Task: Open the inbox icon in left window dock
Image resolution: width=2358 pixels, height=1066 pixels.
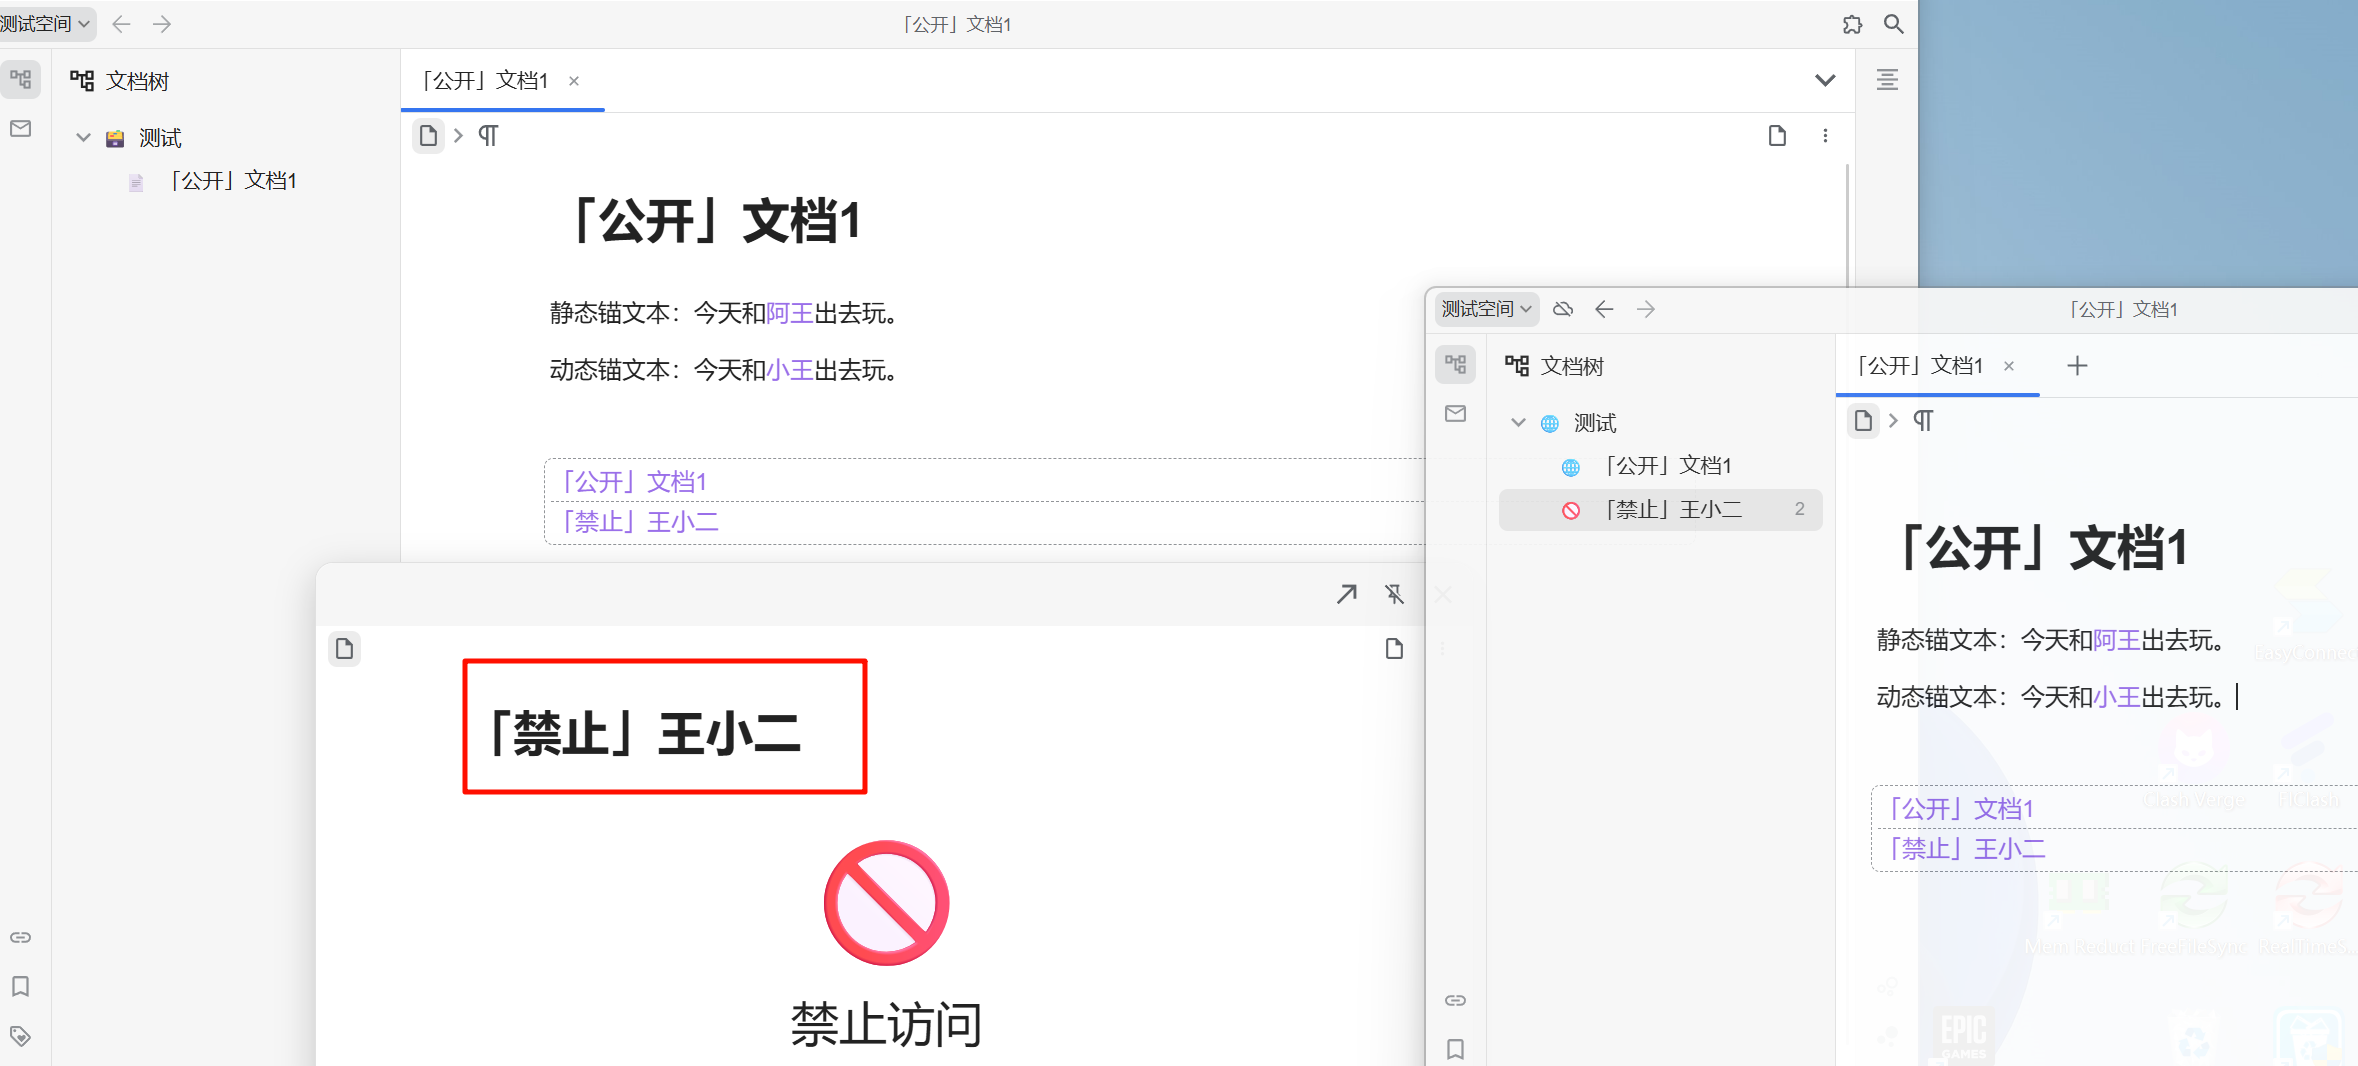Action: tap(21, 128)
